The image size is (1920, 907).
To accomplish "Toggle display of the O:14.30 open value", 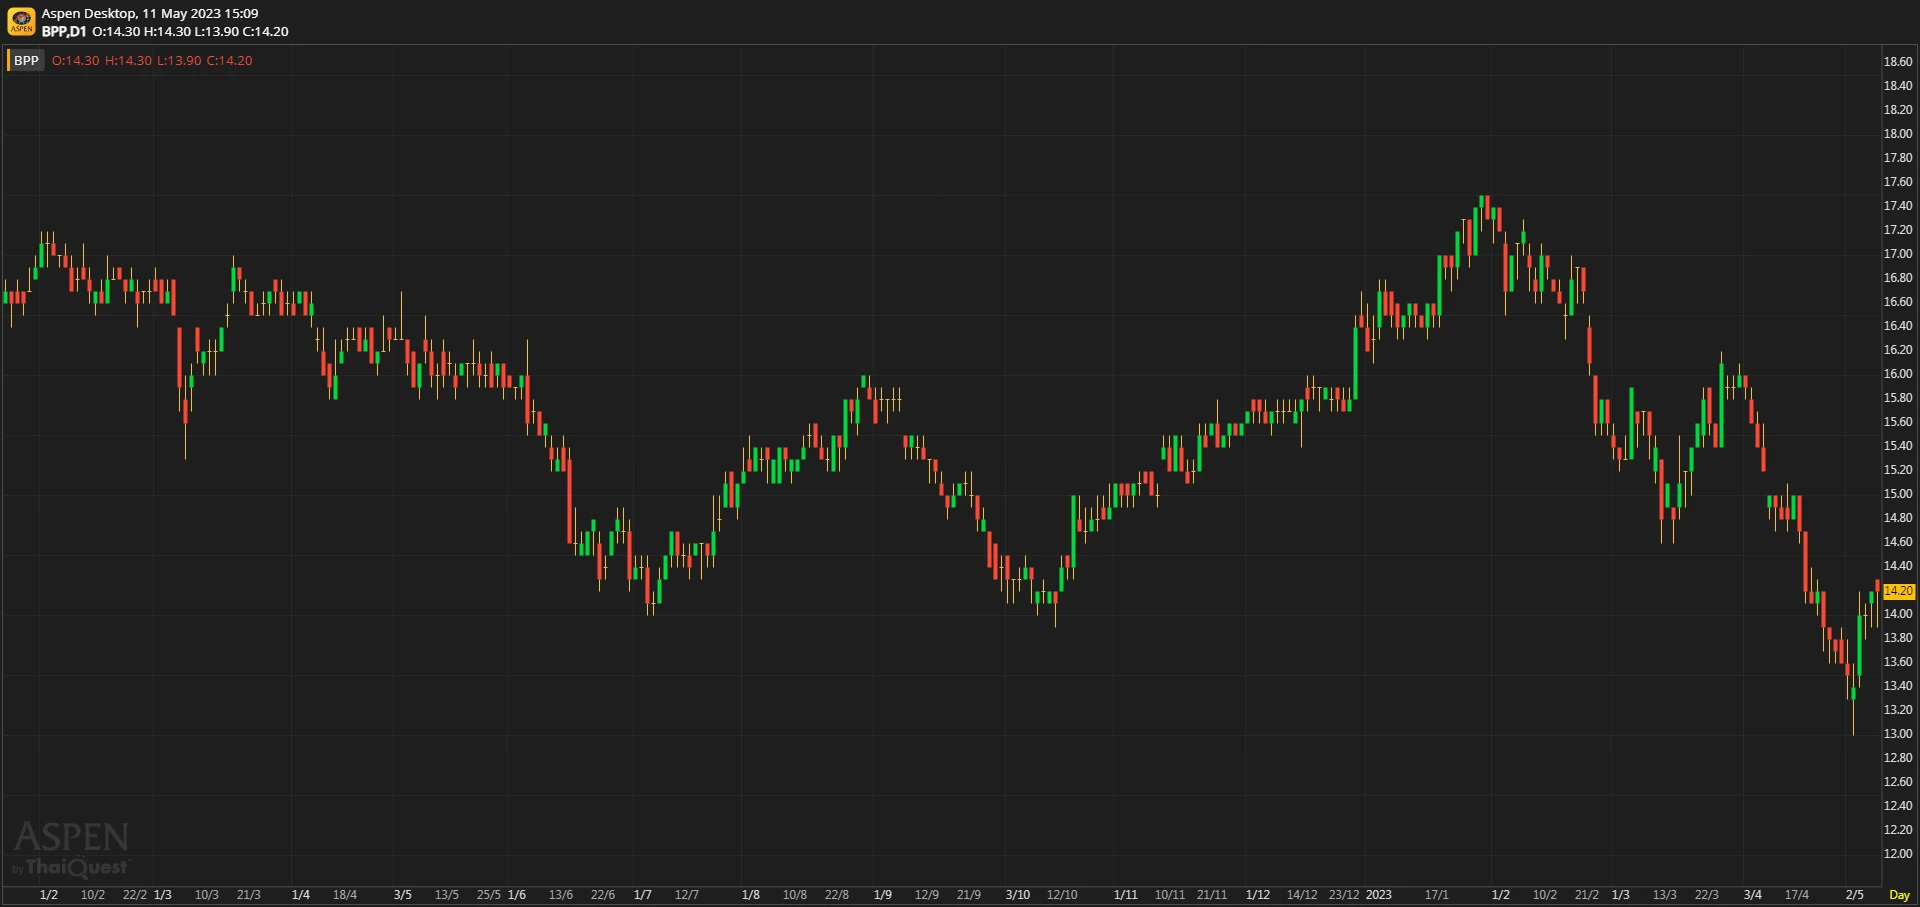I will pyautogui.click(x=113, y=31).
